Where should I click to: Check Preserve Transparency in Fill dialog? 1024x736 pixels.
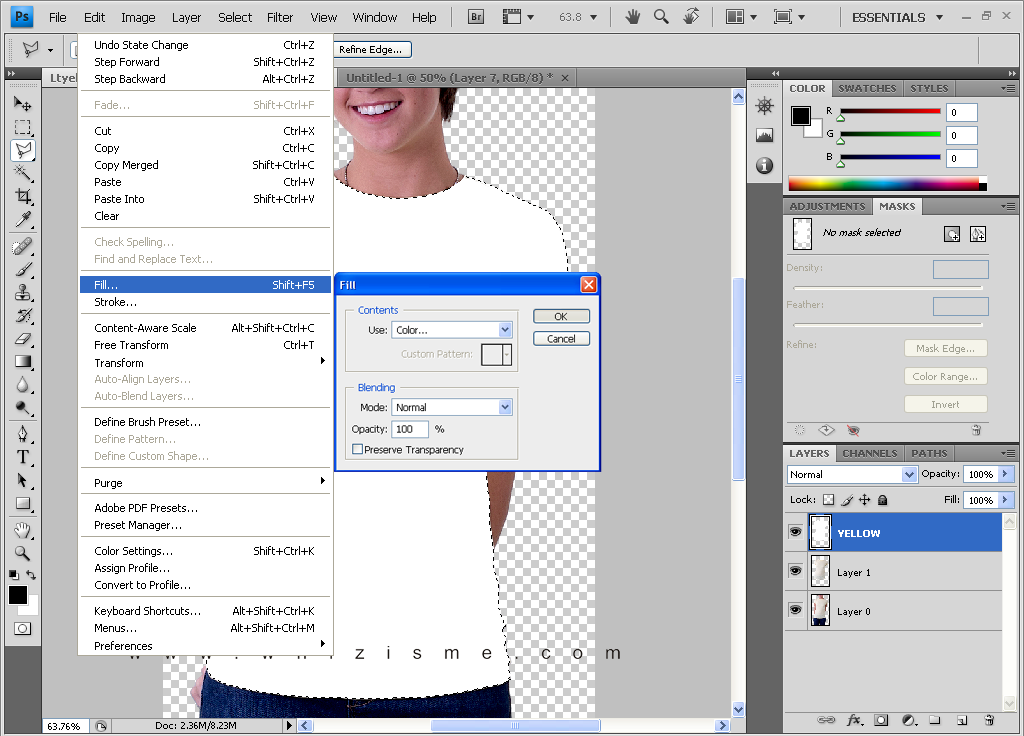pyautogui.click(x=357, y=449)
